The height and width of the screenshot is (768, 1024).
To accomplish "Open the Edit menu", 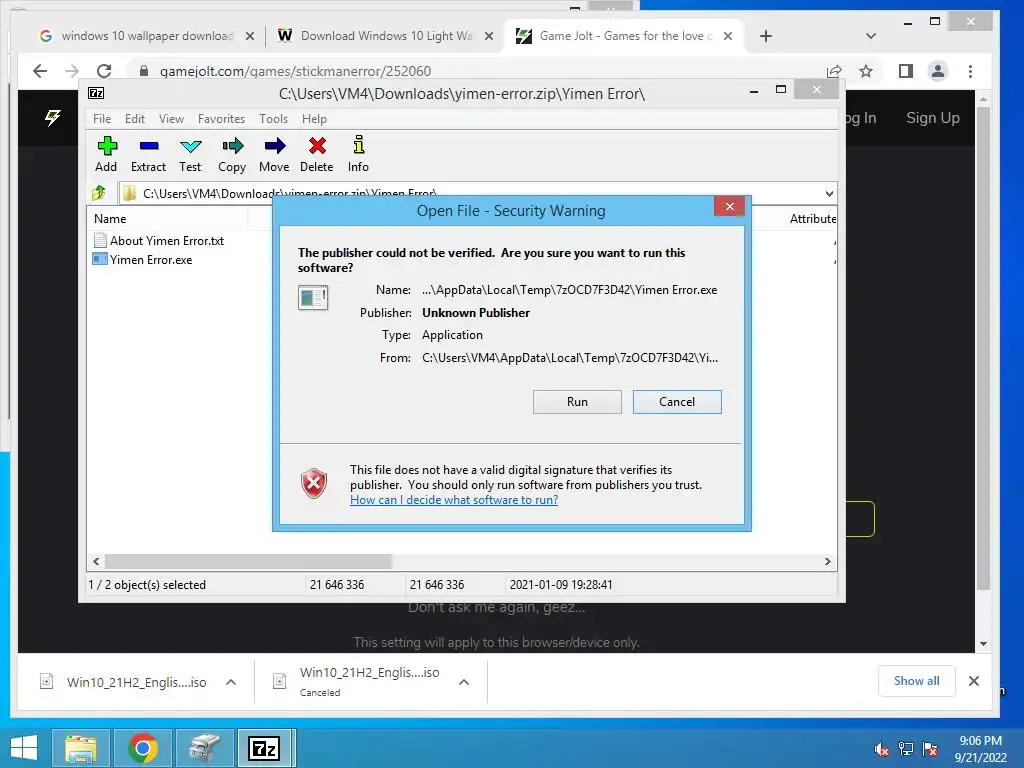I will tap(135, 119).
